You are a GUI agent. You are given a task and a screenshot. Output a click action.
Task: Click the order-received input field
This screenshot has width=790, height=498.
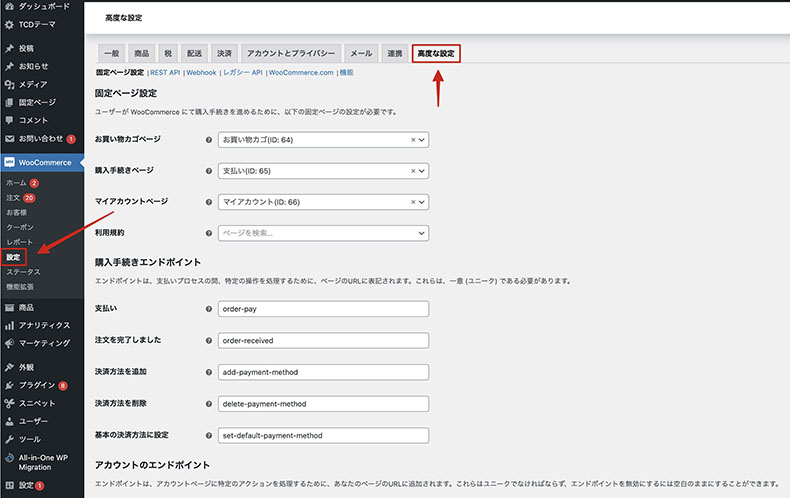[x=323, y=341]
